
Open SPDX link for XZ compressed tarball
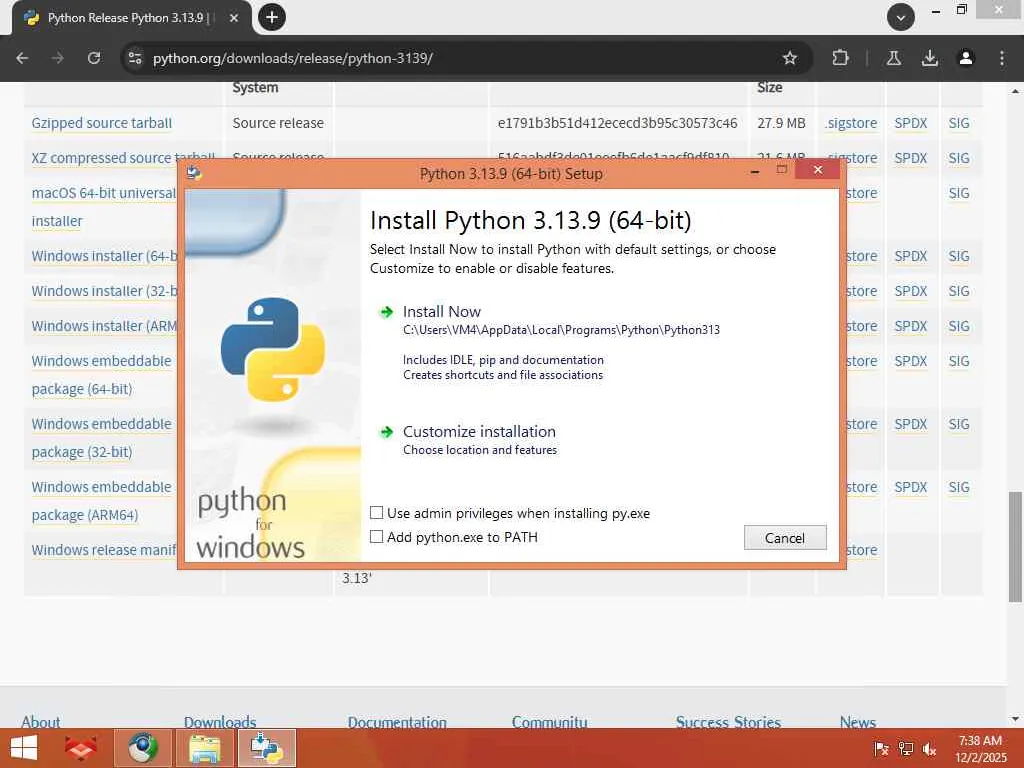coord(911,158)
